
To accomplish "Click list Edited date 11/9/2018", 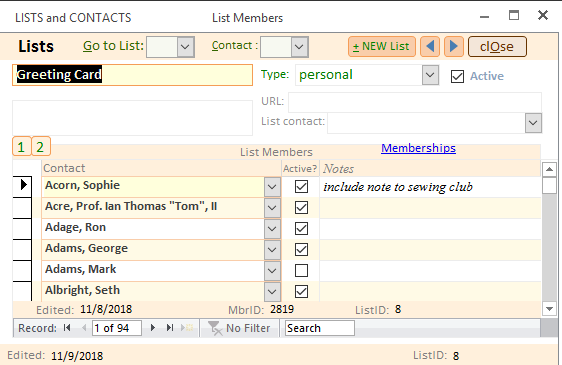I will 77,356.
